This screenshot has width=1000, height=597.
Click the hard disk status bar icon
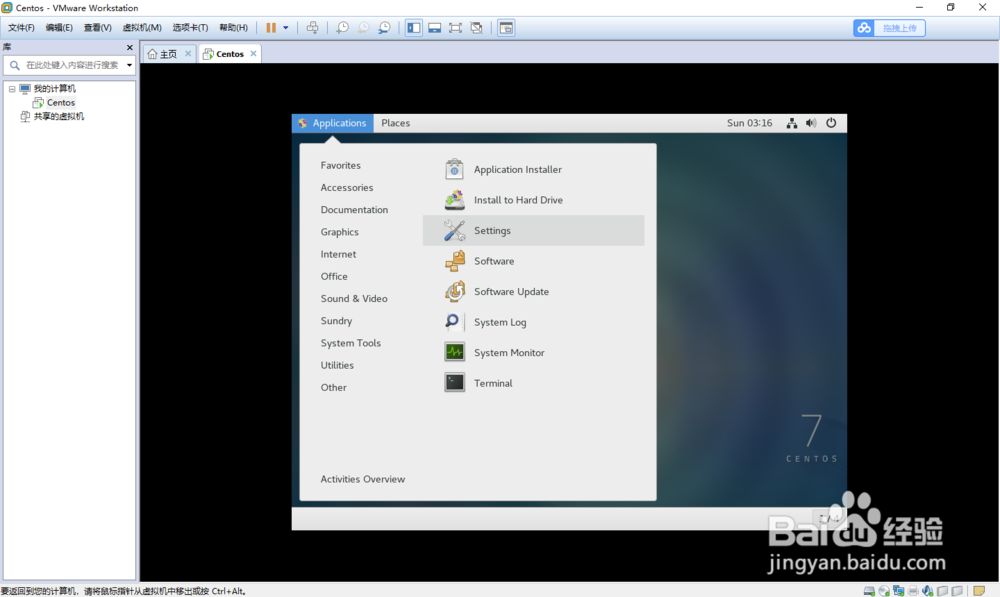[x=869, y=591]
